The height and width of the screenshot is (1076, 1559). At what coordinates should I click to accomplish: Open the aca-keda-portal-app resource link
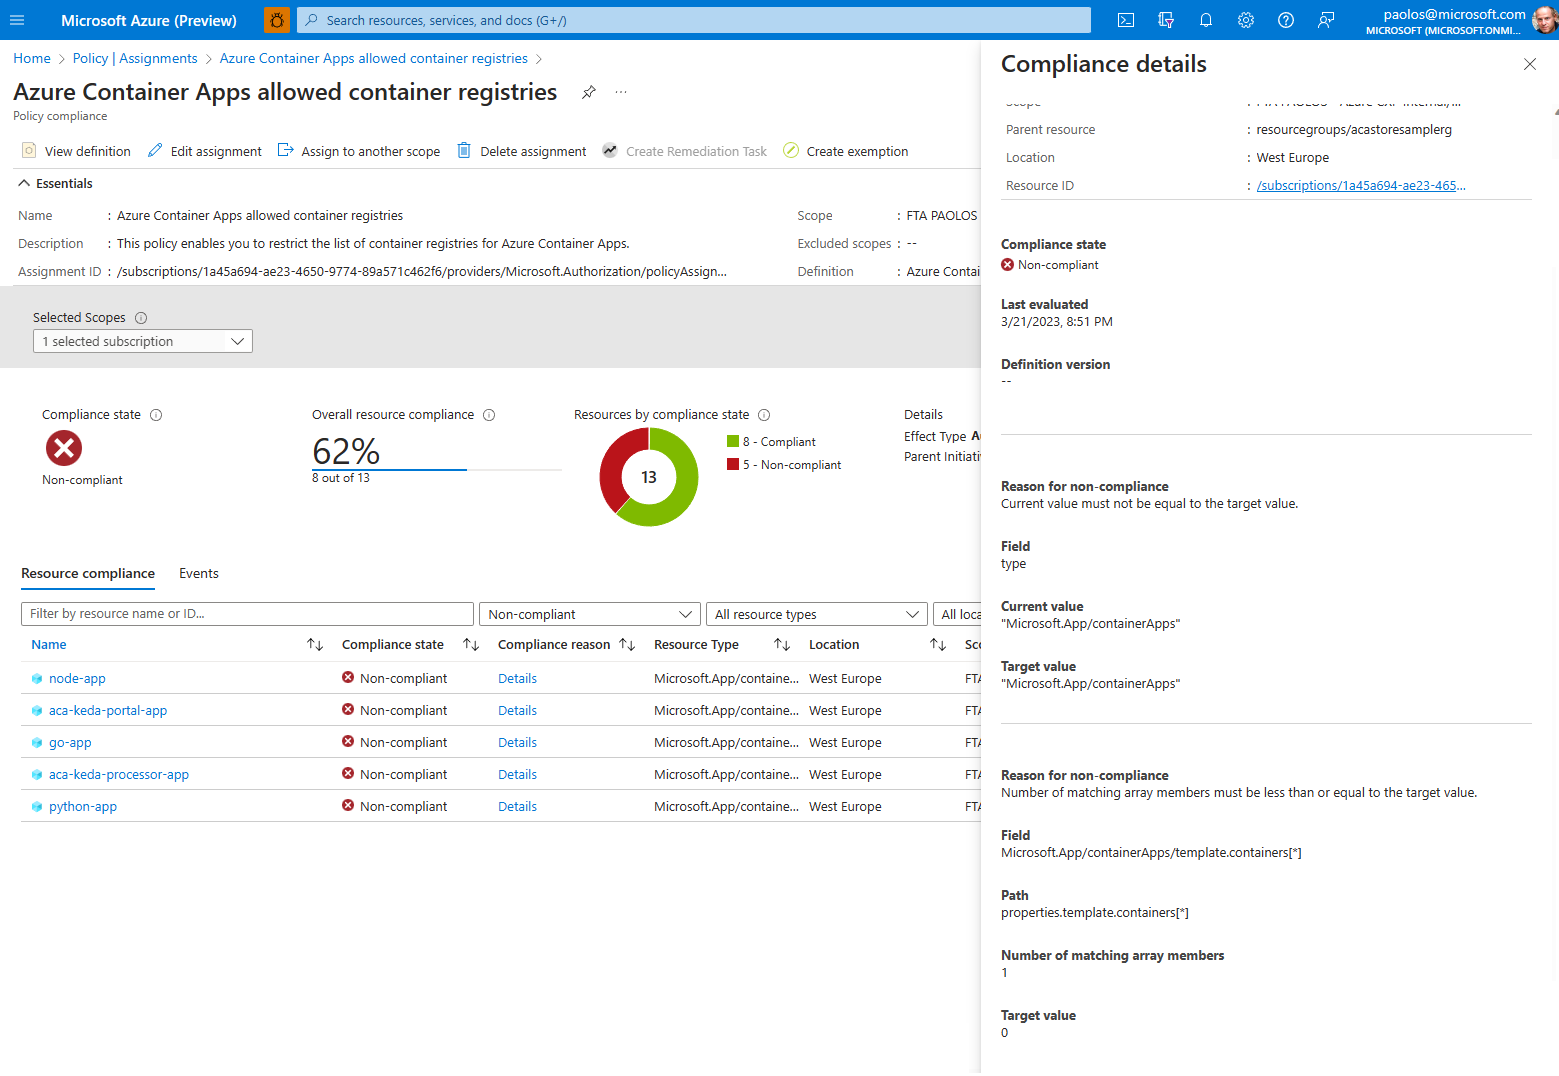pos(108,710)
